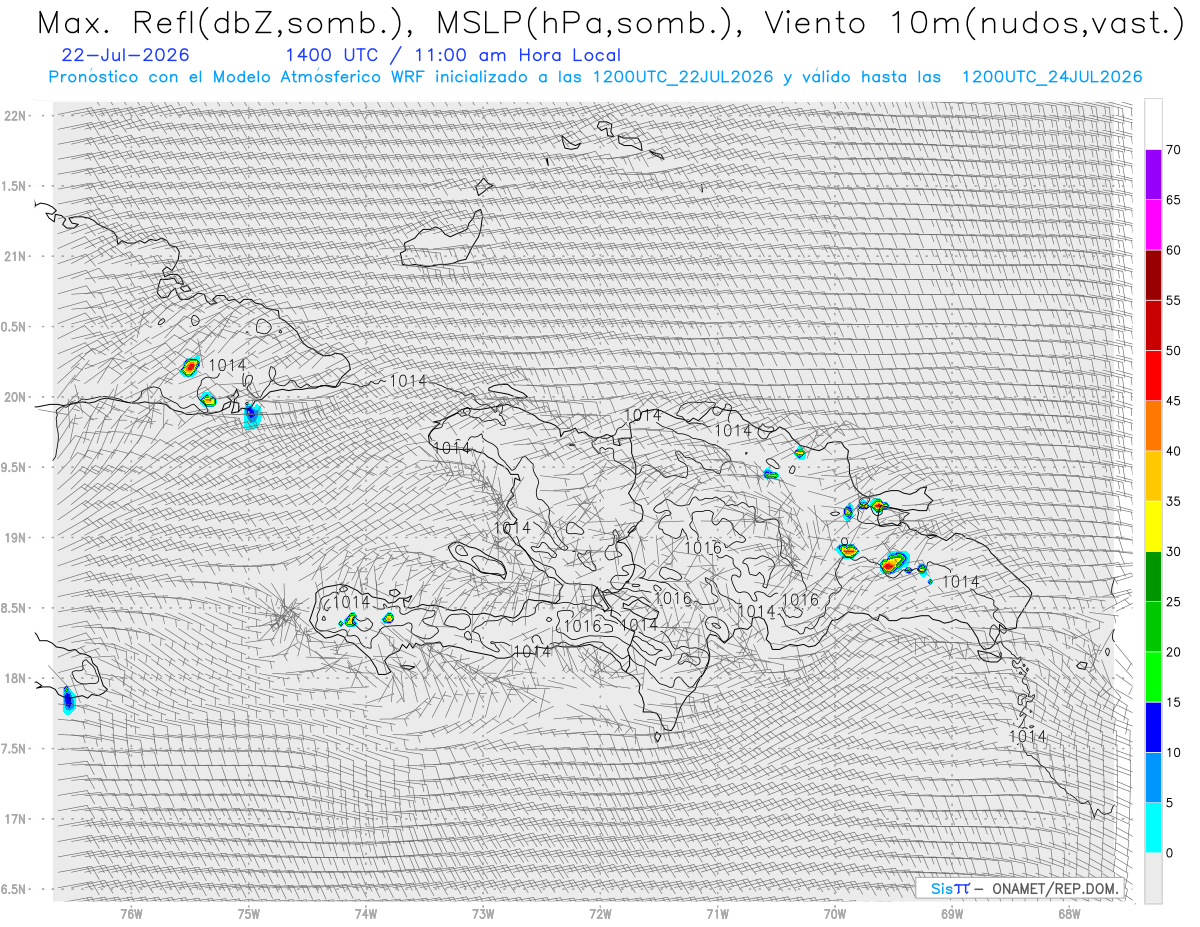Click the grey below-zero segment of the color bar
Image resolution: width=1200 pixels, height=927 pixels.
(1153, 878)
